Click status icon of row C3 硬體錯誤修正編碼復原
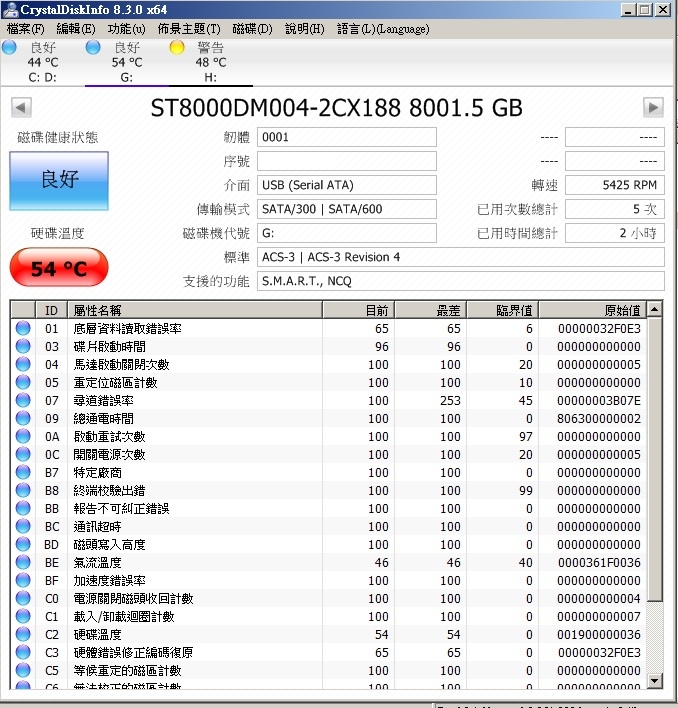 [x=23, y=652]
